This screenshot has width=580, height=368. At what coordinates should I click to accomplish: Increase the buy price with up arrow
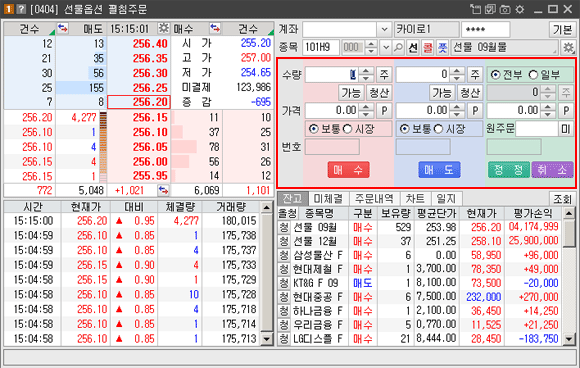(366, 107)
